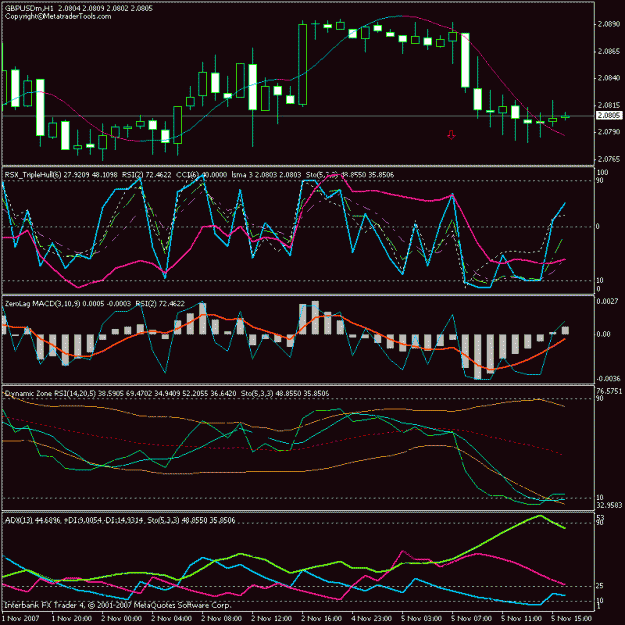Image resolution: width=625 pixels, height=625 pixels.
Task: Click the 2.0865 price axis label
Action: 609,51
